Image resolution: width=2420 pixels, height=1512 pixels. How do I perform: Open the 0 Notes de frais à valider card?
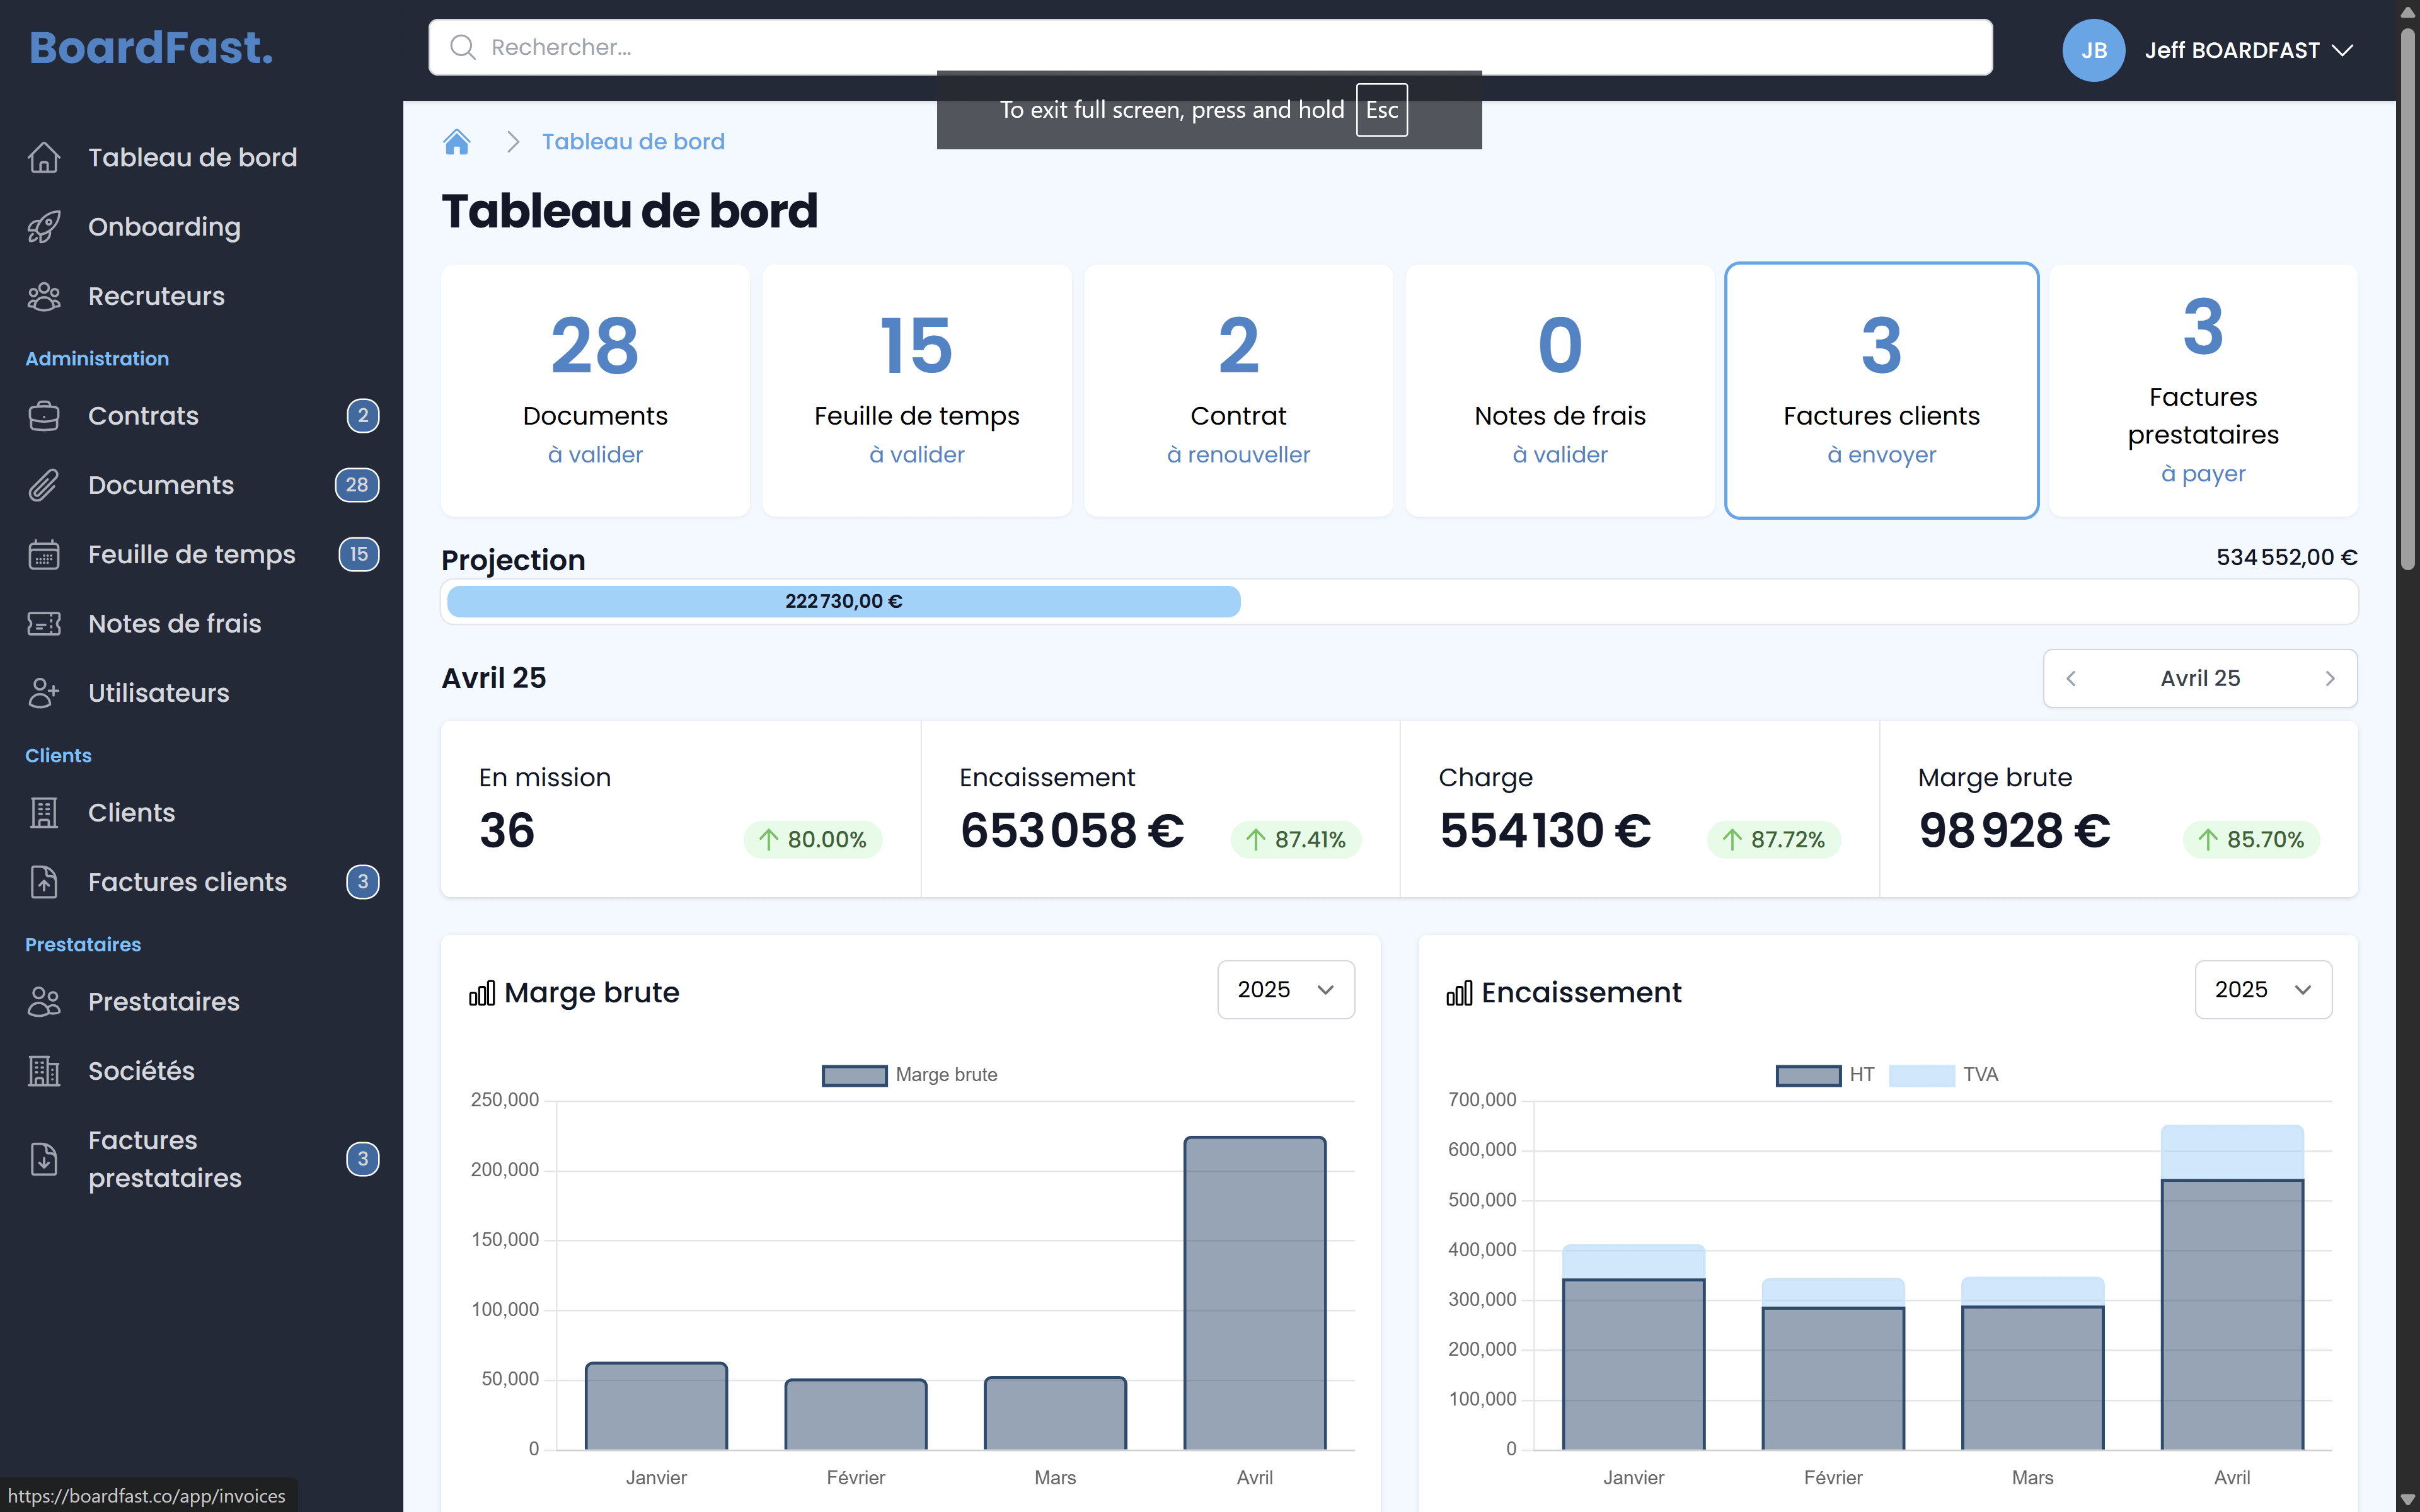pos(1560,390)
